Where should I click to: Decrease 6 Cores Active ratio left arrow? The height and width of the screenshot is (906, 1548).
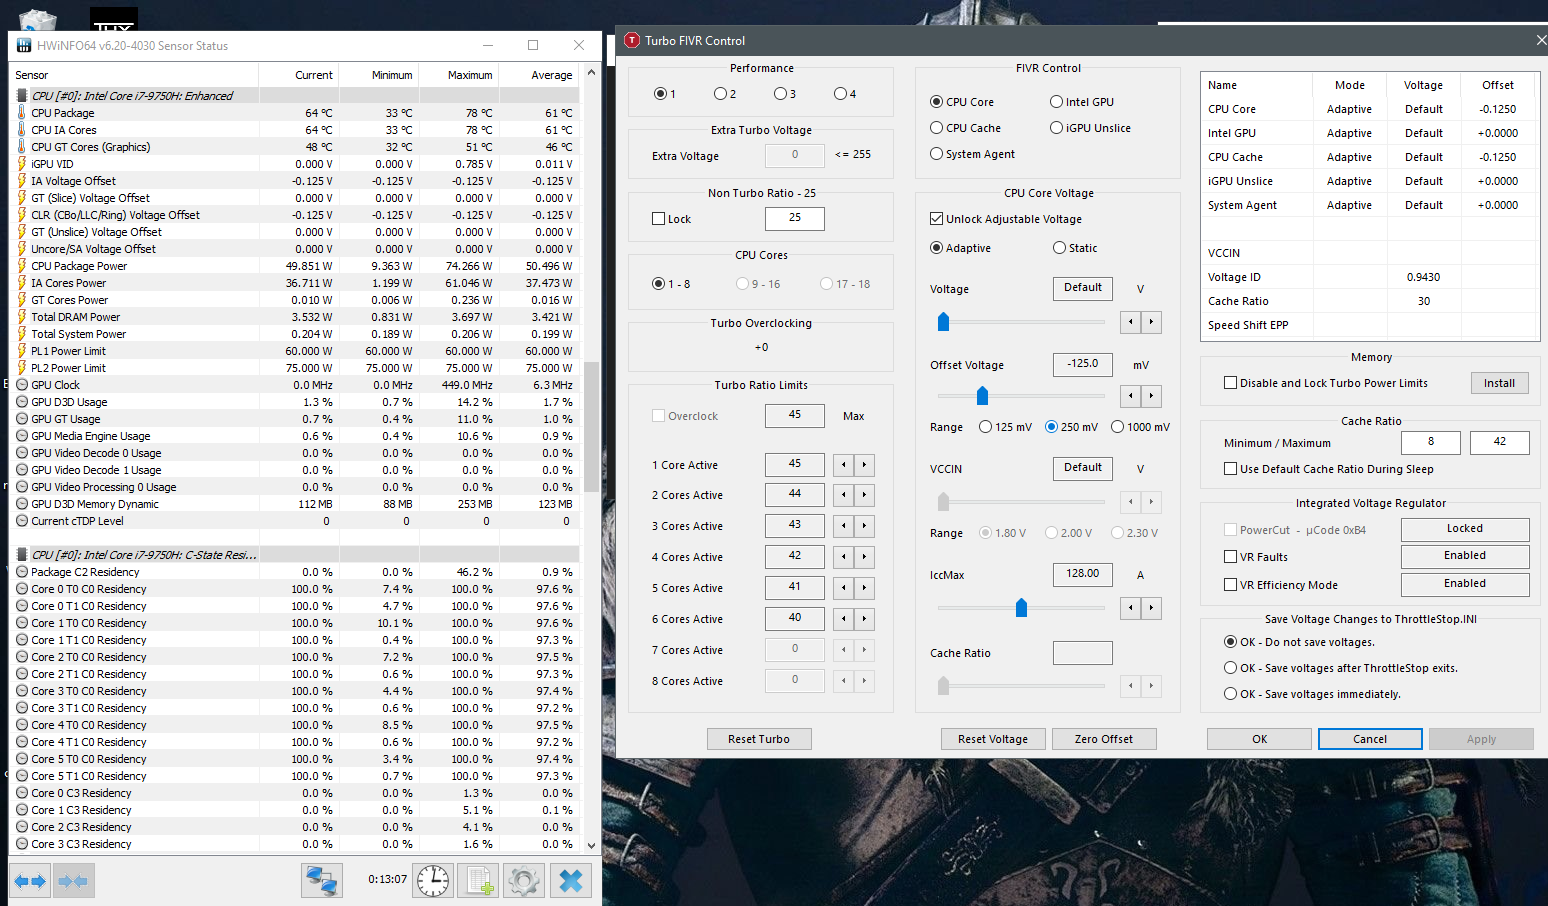tap(844, 619)
